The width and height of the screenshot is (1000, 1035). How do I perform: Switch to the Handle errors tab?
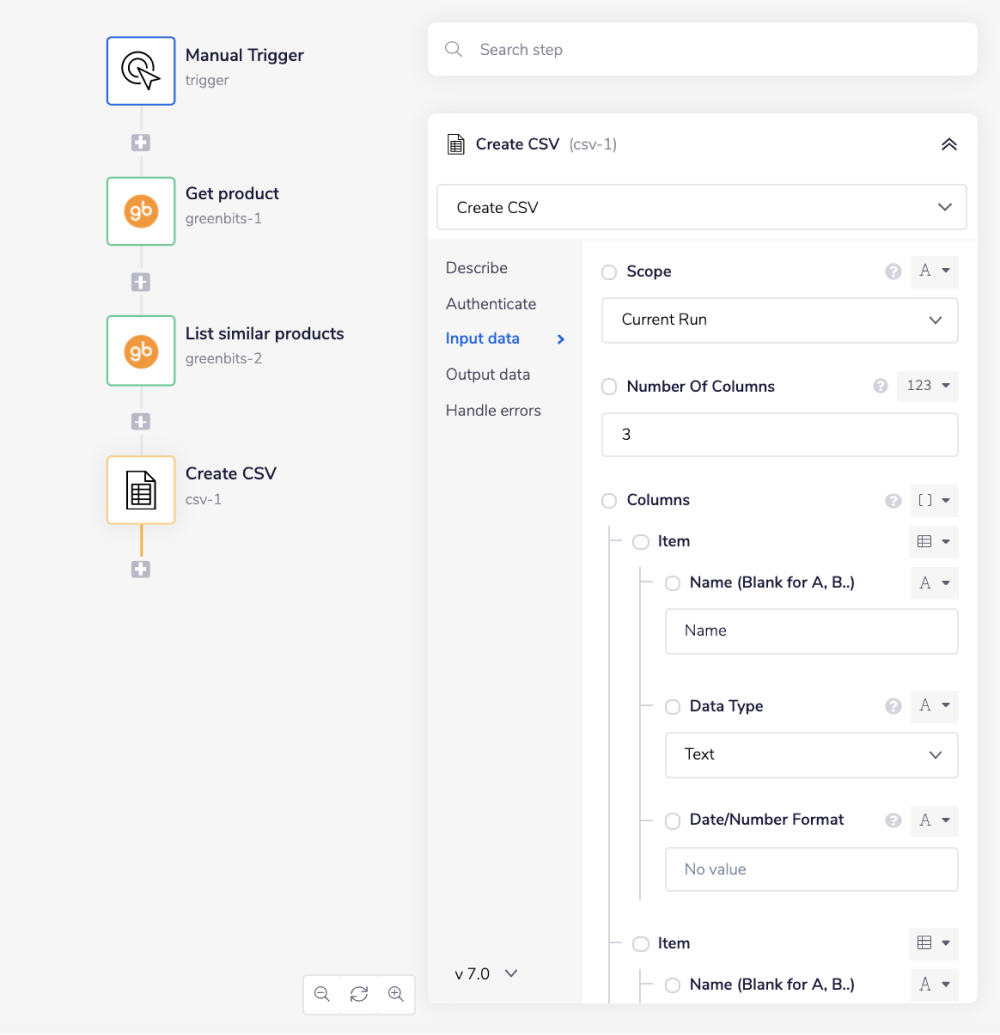[x=493, y=410]
